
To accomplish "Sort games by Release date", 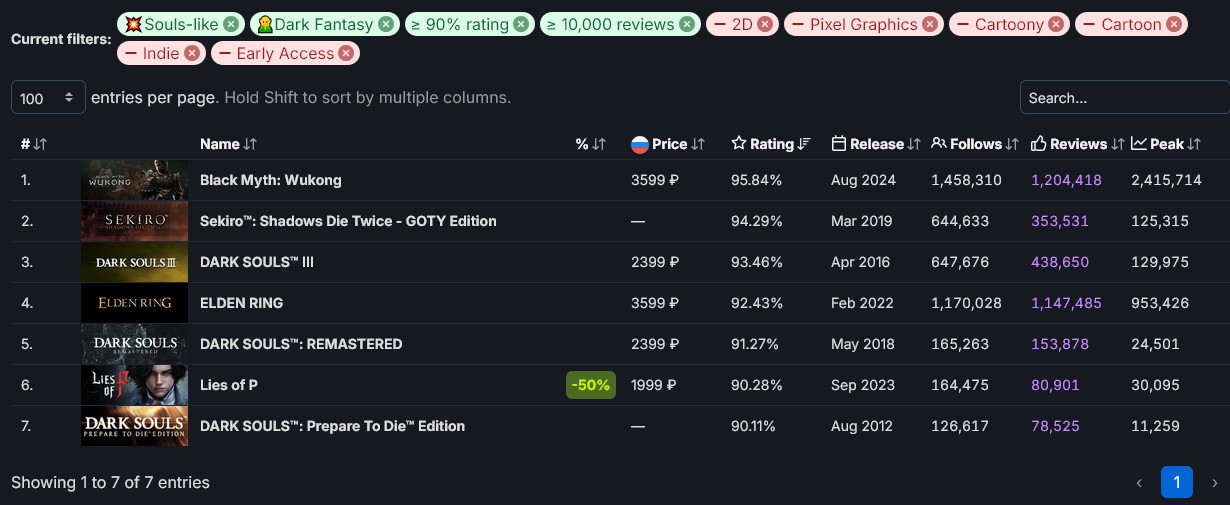I will click(x=876, y=144).
